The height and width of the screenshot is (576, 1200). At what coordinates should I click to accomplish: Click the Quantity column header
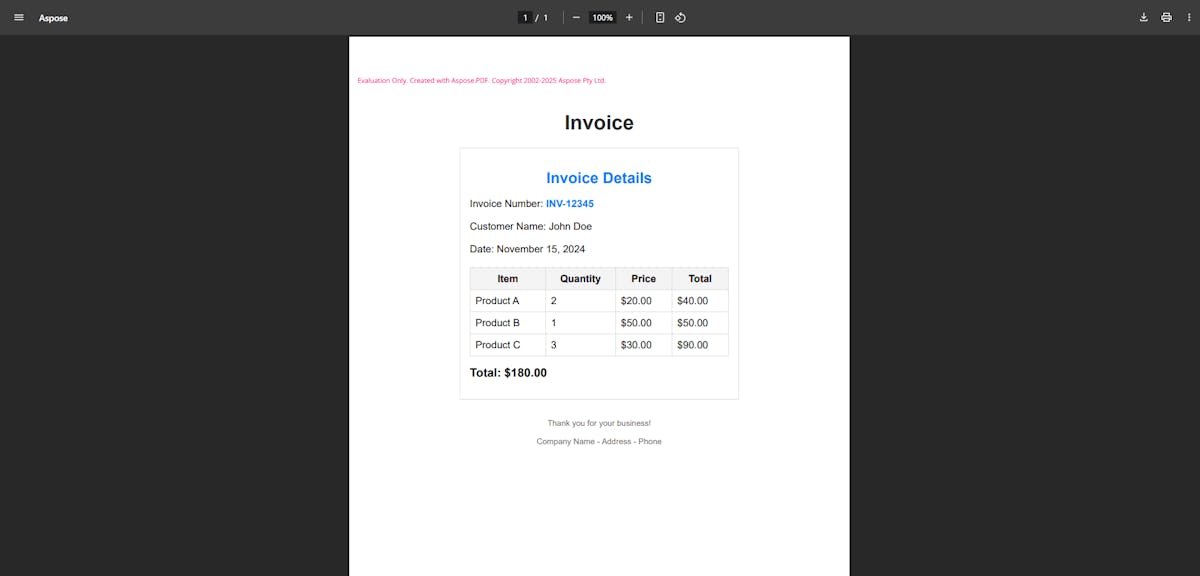tap(580, 279)
